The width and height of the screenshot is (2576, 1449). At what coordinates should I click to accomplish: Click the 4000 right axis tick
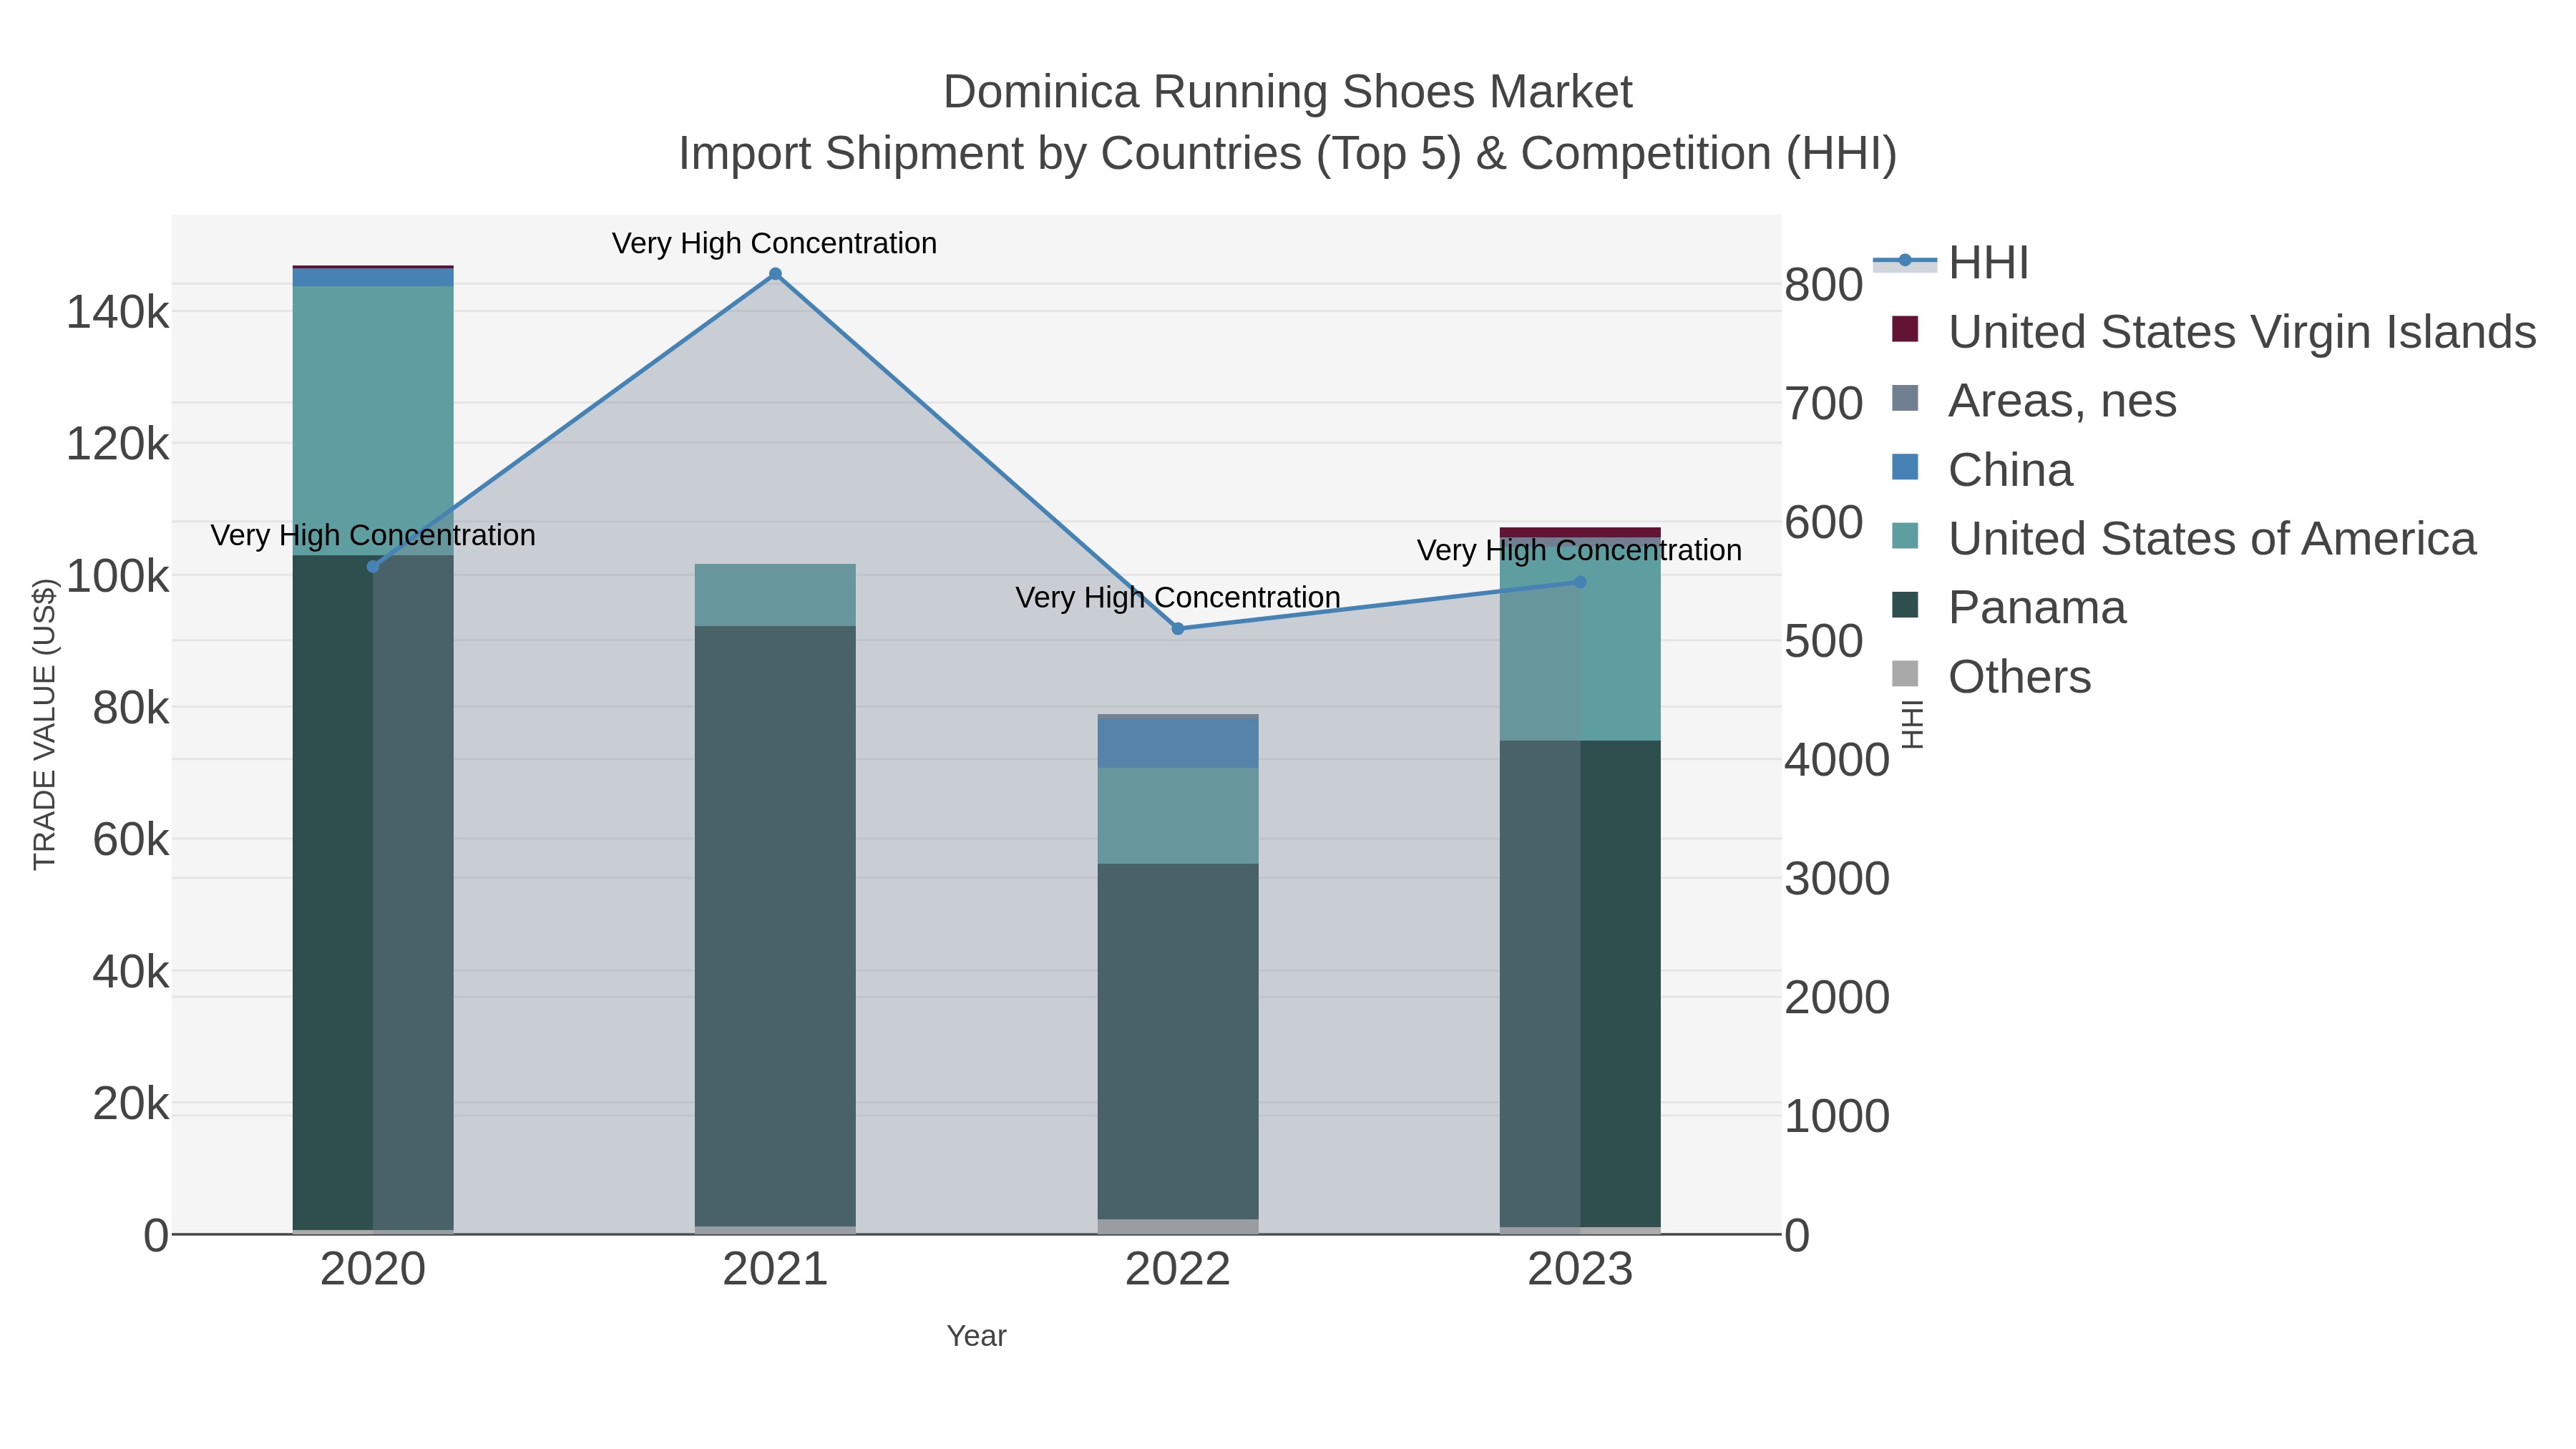coord(1837,760)
